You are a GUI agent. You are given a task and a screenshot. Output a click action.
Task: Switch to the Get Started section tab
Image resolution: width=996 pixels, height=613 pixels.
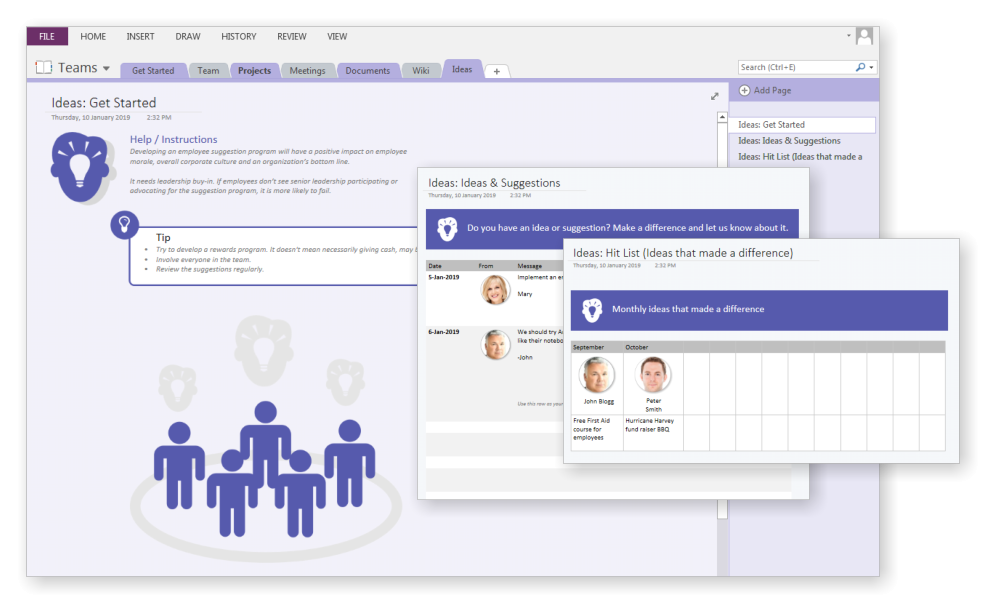[x=153, y=71]
